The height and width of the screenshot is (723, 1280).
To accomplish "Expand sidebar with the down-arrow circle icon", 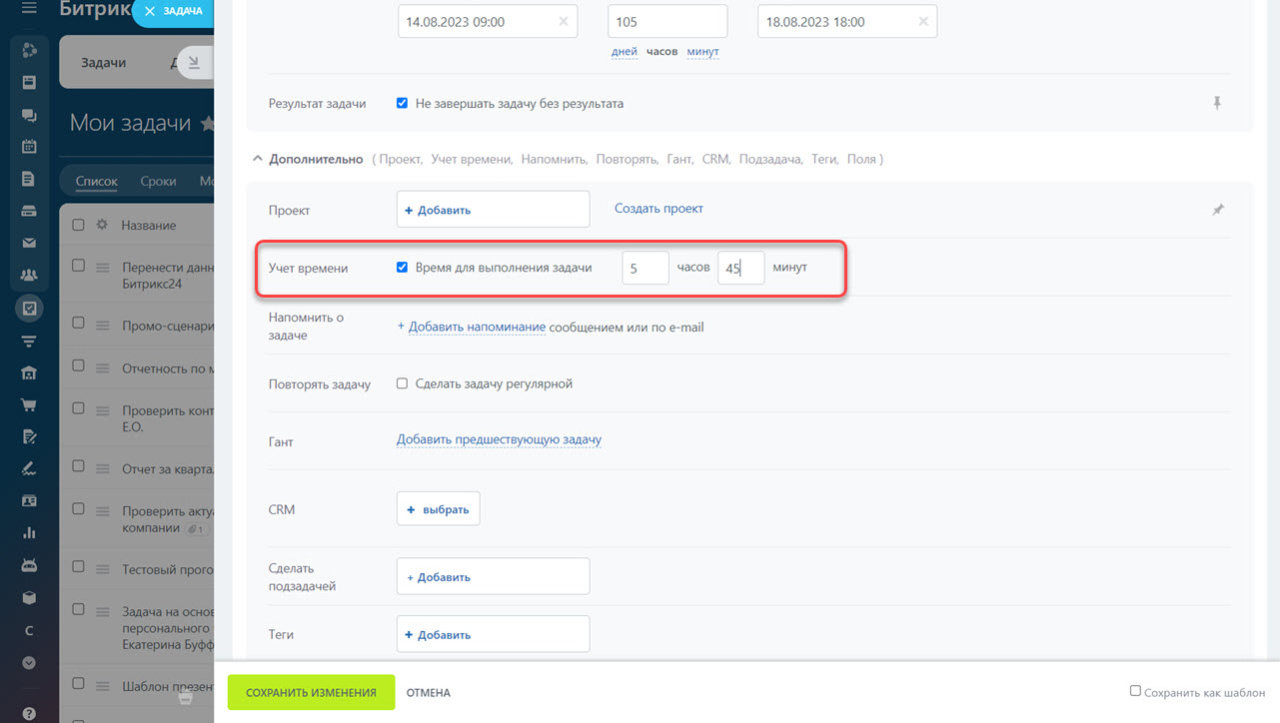I will [x=29, y=662].
